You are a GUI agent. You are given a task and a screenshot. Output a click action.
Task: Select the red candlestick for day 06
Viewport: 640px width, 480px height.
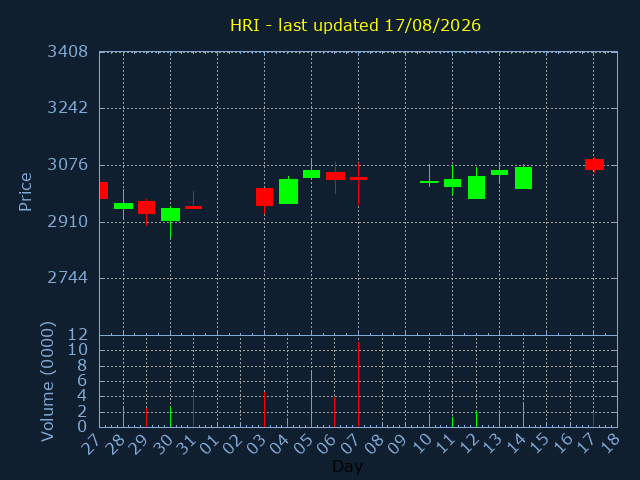tap(336, 176)
